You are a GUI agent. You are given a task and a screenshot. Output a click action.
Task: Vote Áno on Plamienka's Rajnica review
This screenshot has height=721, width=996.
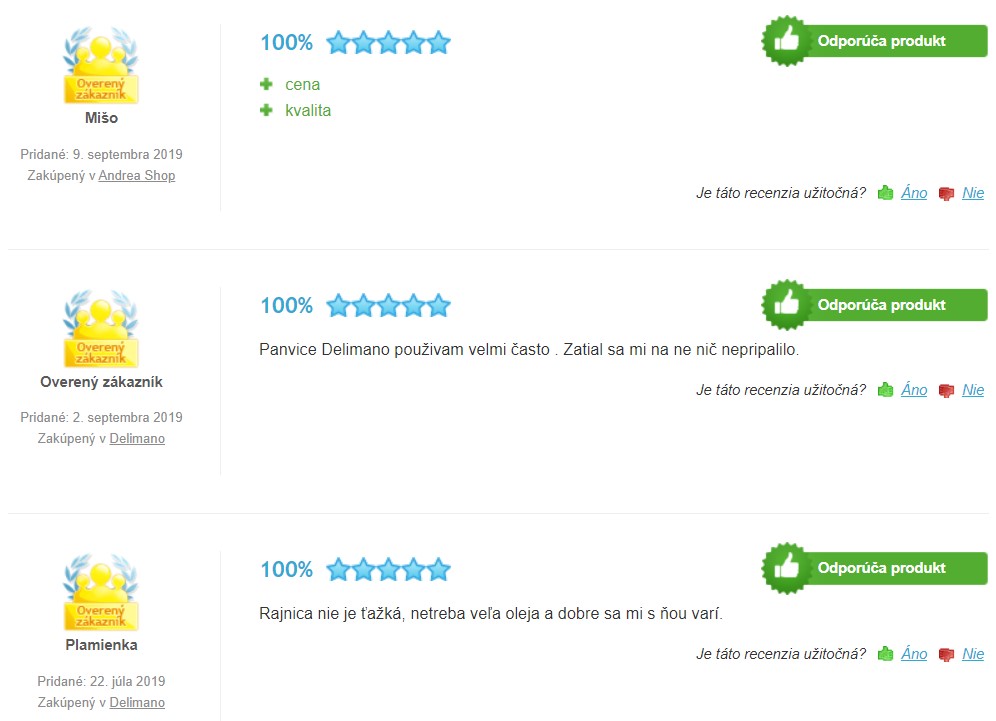914,654
